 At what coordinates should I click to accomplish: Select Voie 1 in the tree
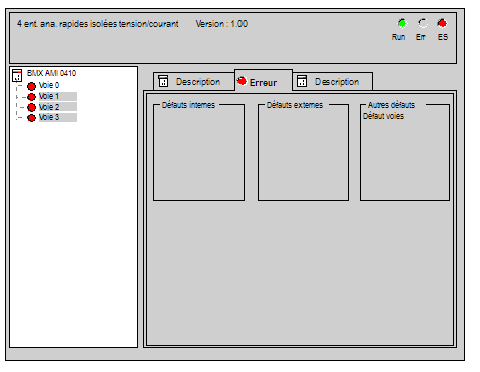pos(58,96)
